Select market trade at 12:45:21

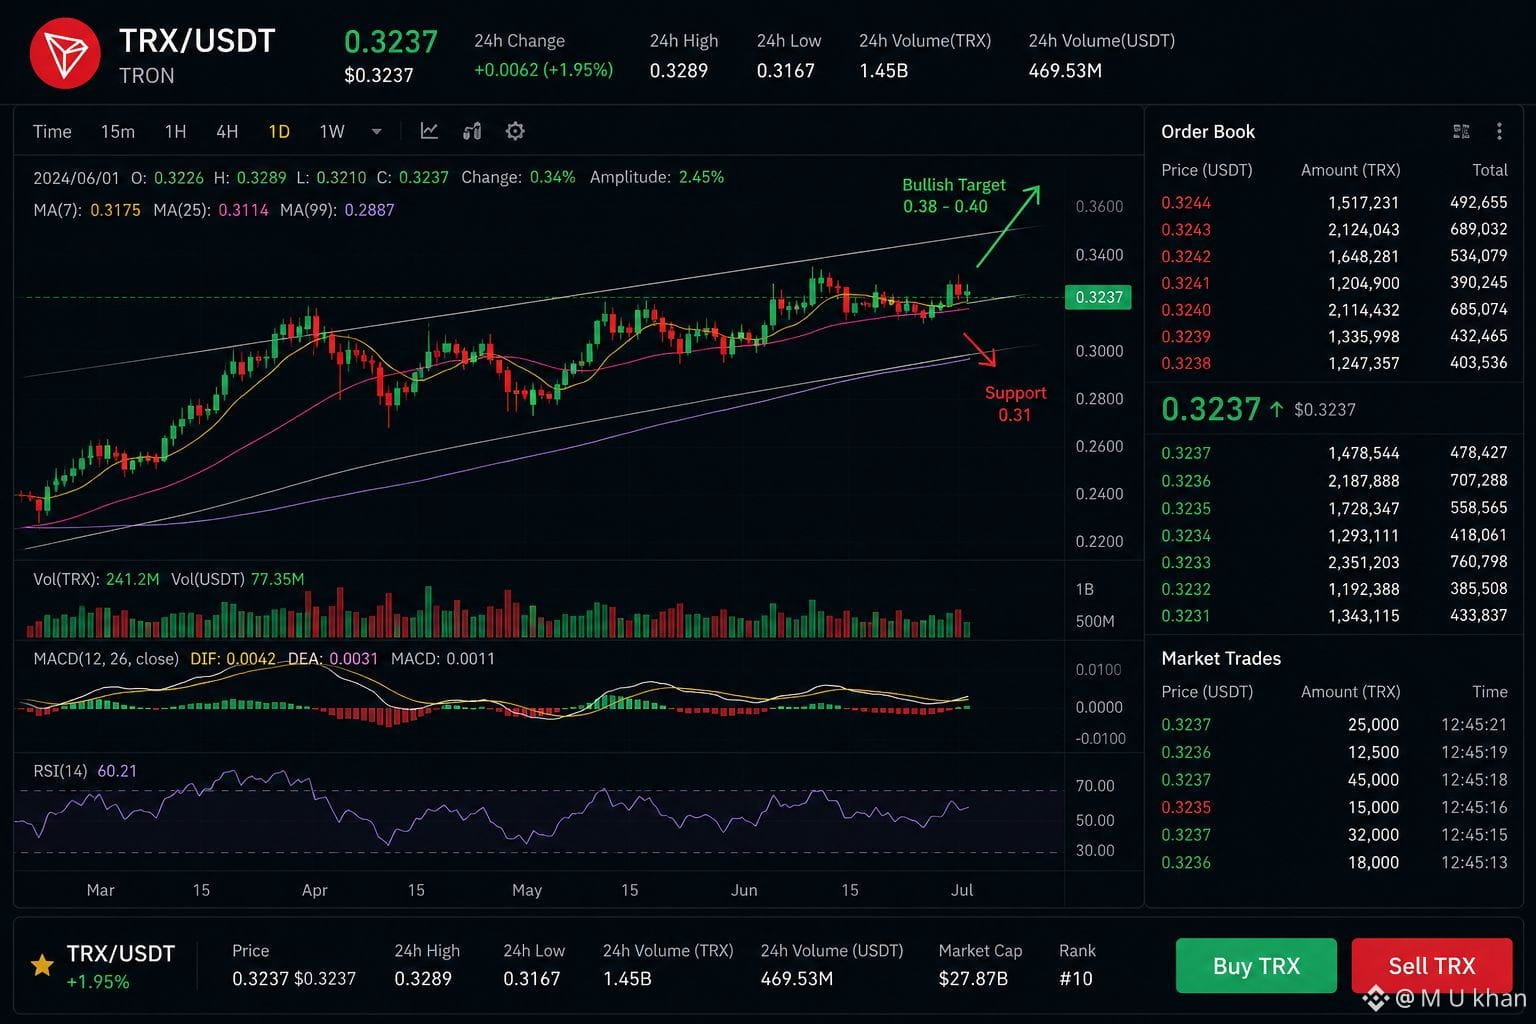pos(1334,724)
